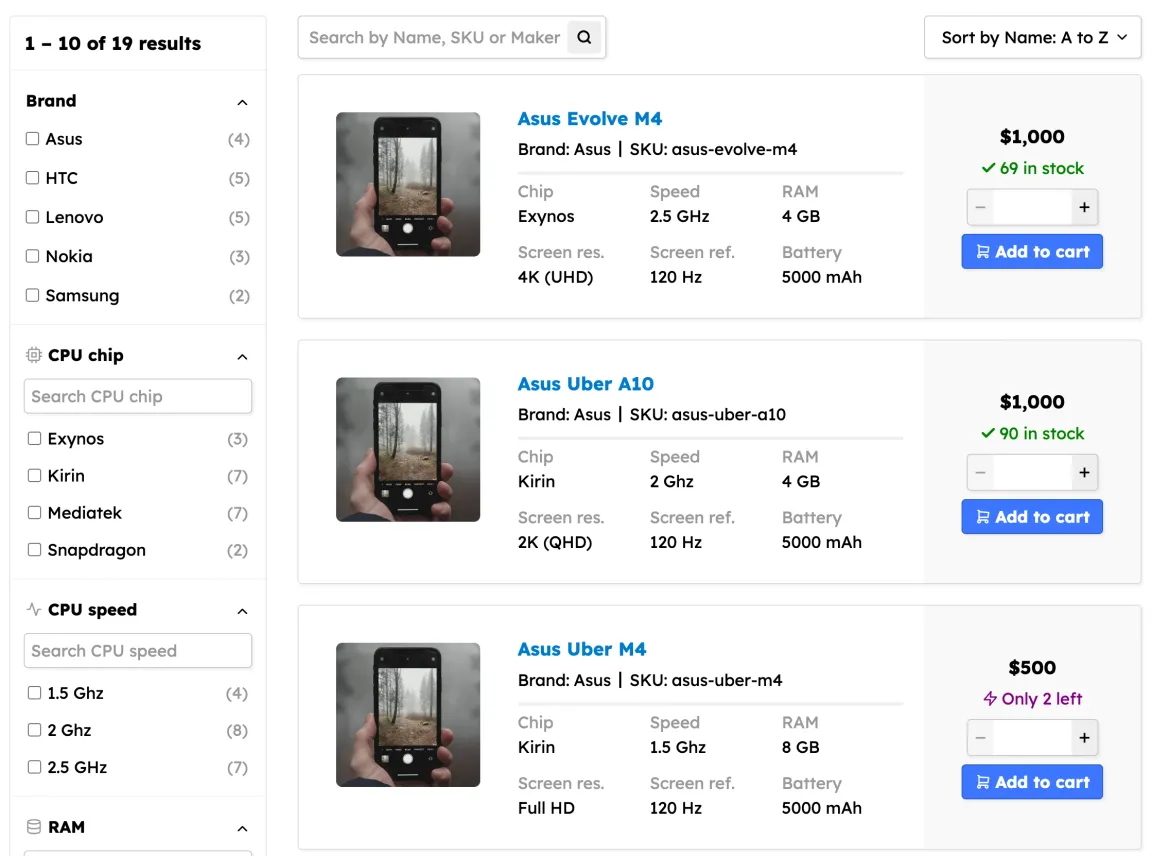This screenshot has height=856, width=1152.
Task: Click the Asus Uber M4 product thumbnail
Action: pos(408,715)
